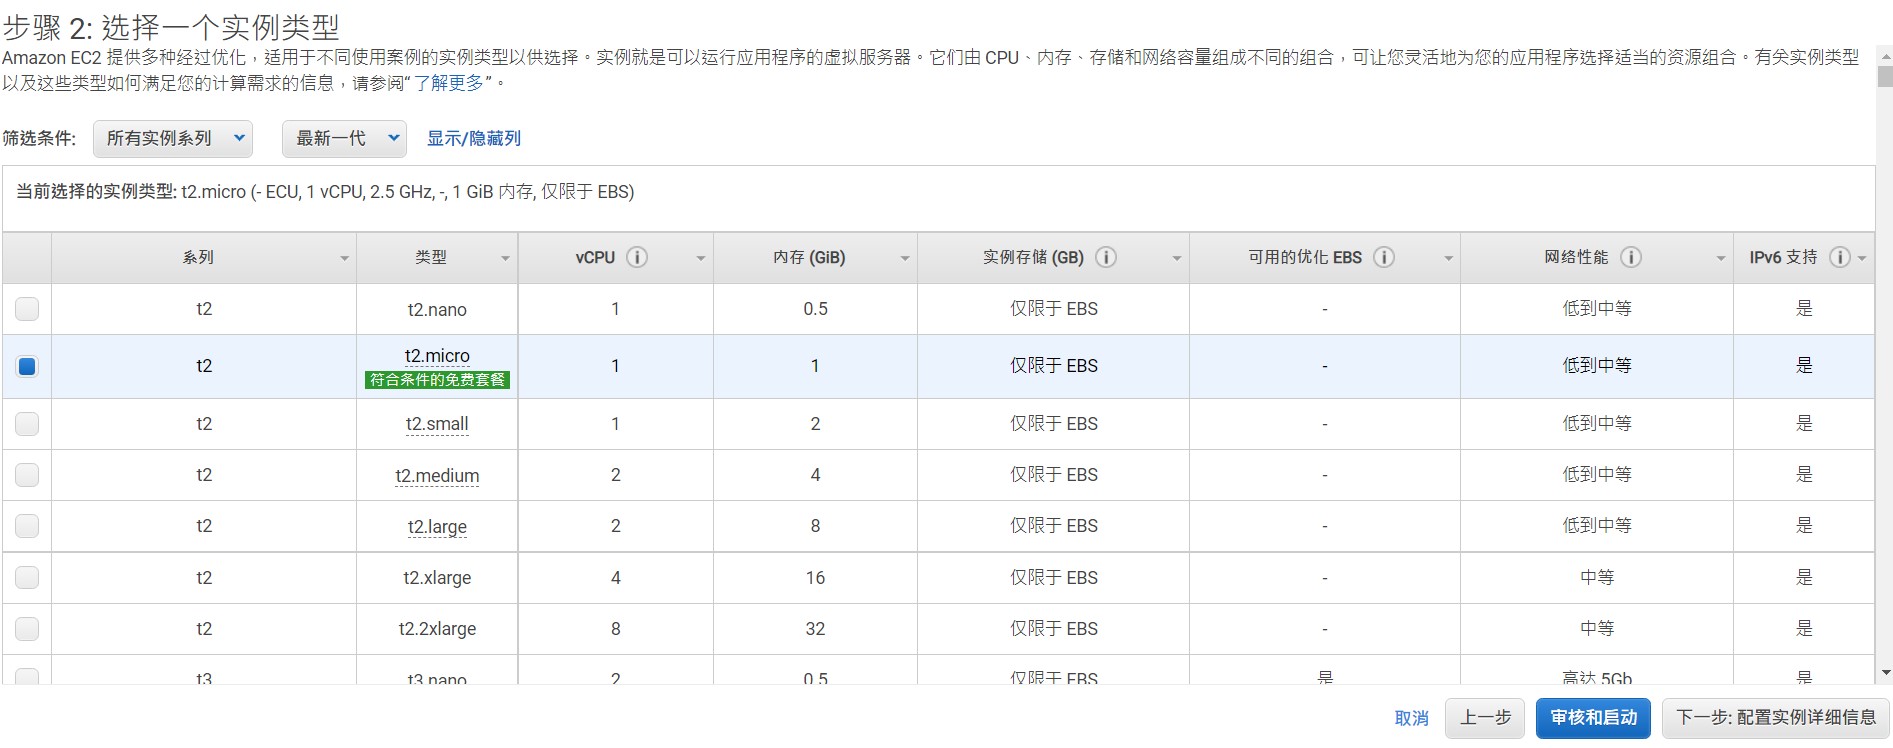1893x748 pixels.
Task: Click the t2.large type link
Action: tap(437, 527)
